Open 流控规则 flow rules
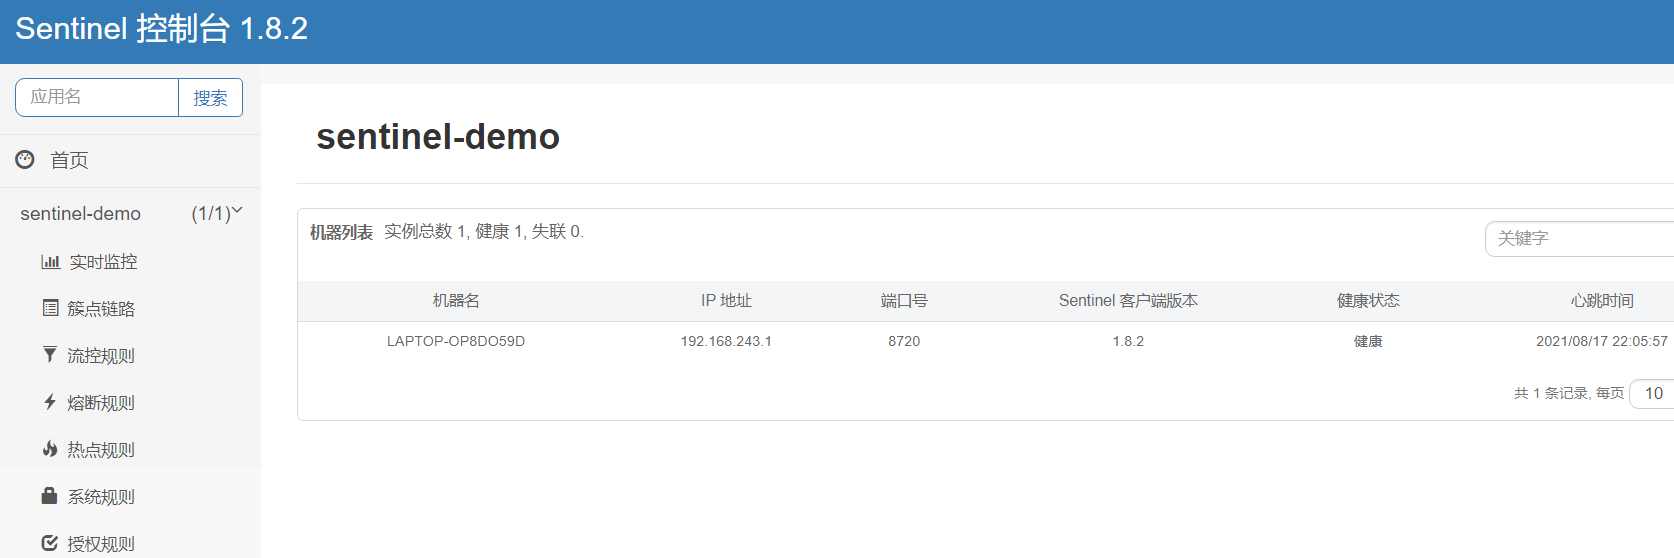The height and width of the screenshot is (558, 1674). [x=101, y=356]
